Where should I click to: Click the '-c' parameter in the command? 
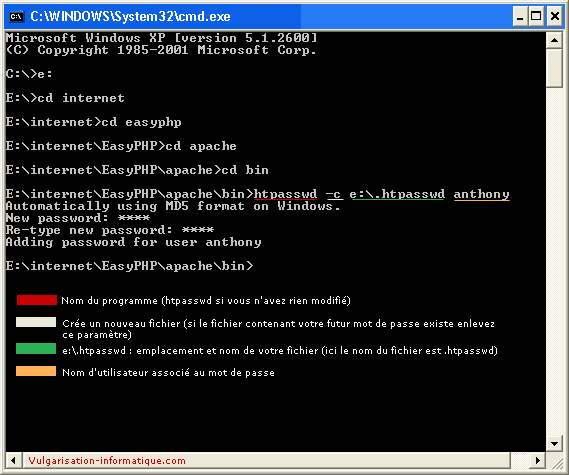(x=334, y=194)
